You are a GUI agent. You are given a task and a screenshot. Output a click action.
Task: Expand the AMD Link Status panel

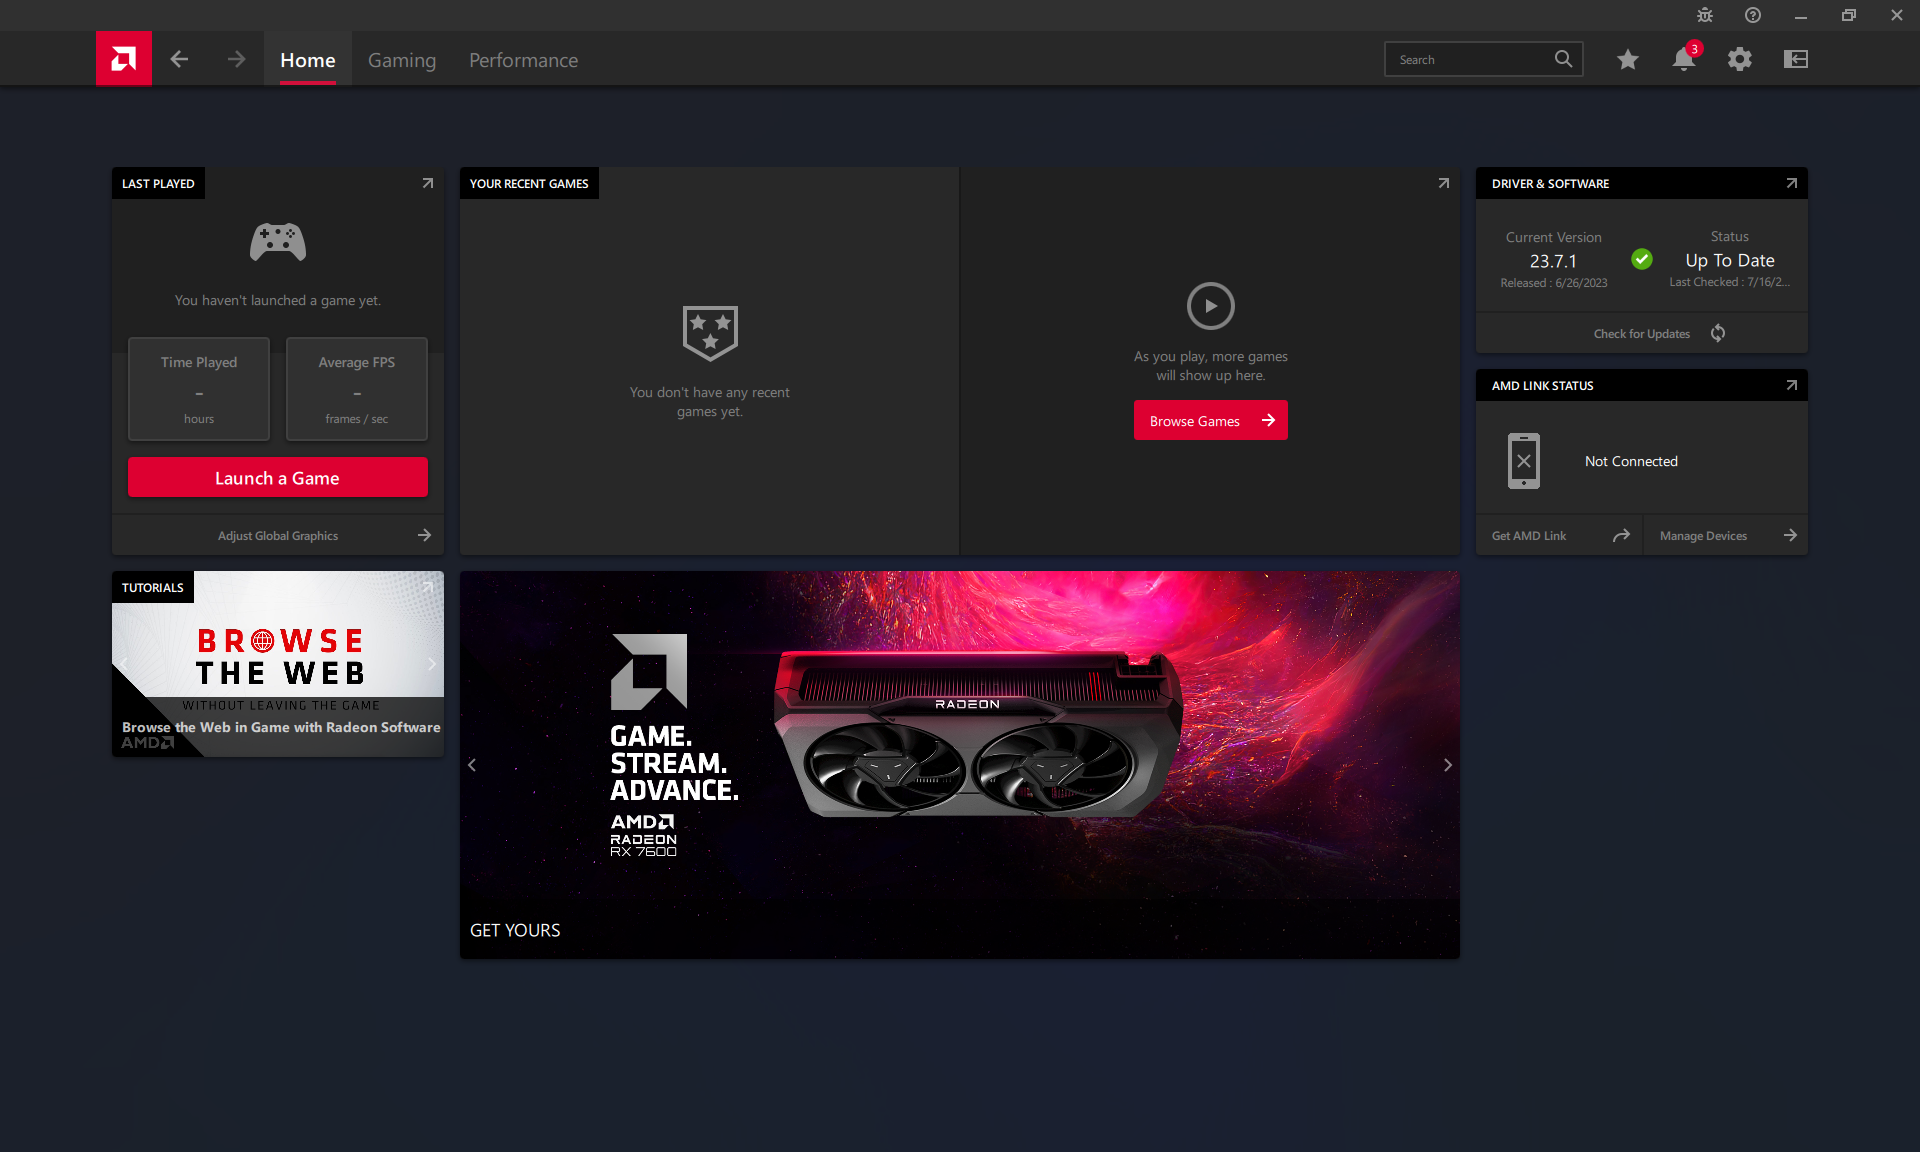tap(1792, 385)
